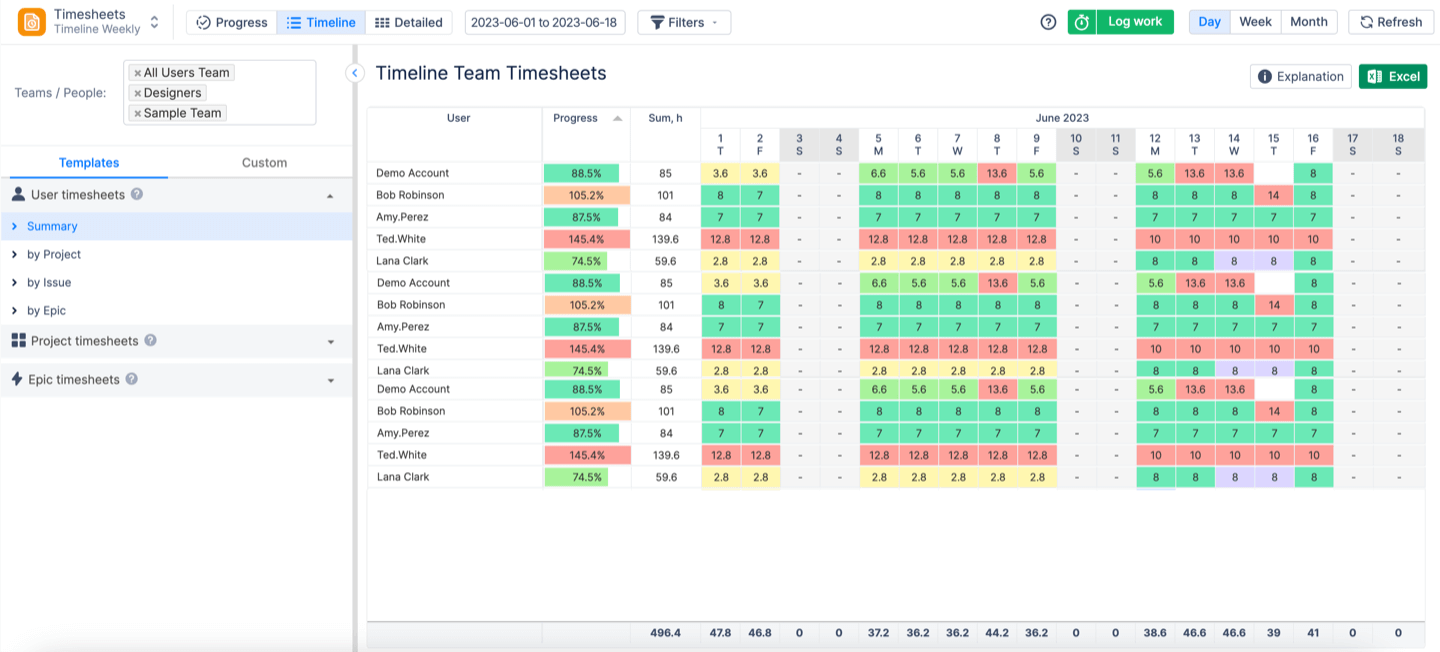The width and height of the screenshot is (1440, 652).
Task: Remove the Designers team tag
Action: point(138,93)
